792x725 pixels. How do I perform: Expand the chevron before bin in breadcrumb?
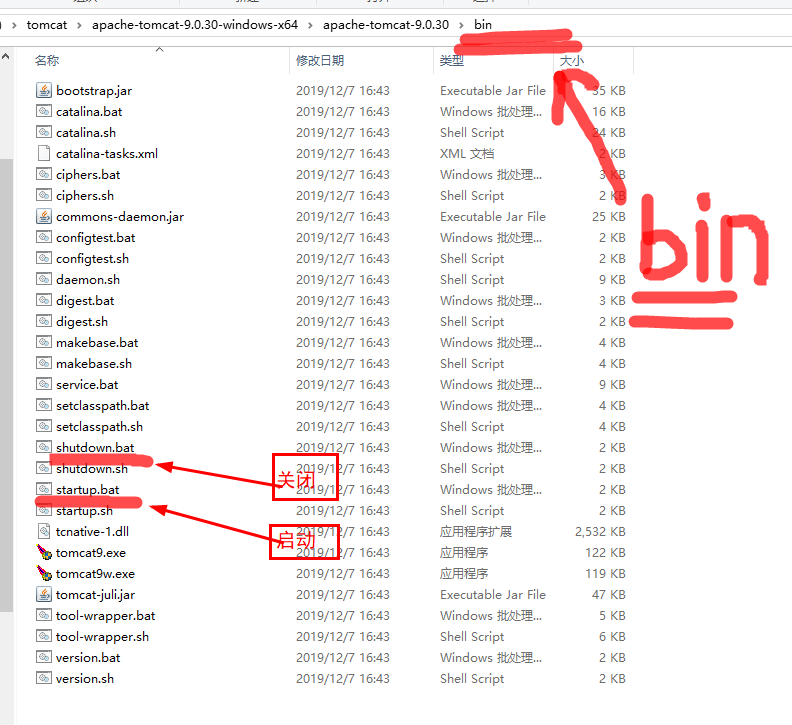[461, 25]
